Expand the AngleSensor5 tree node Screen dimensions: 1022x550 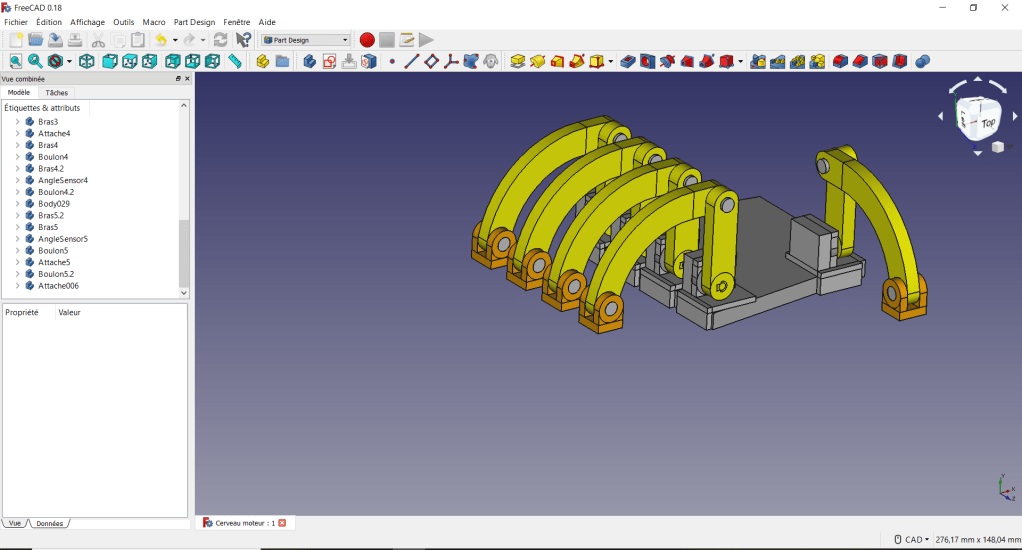[17, 239]
